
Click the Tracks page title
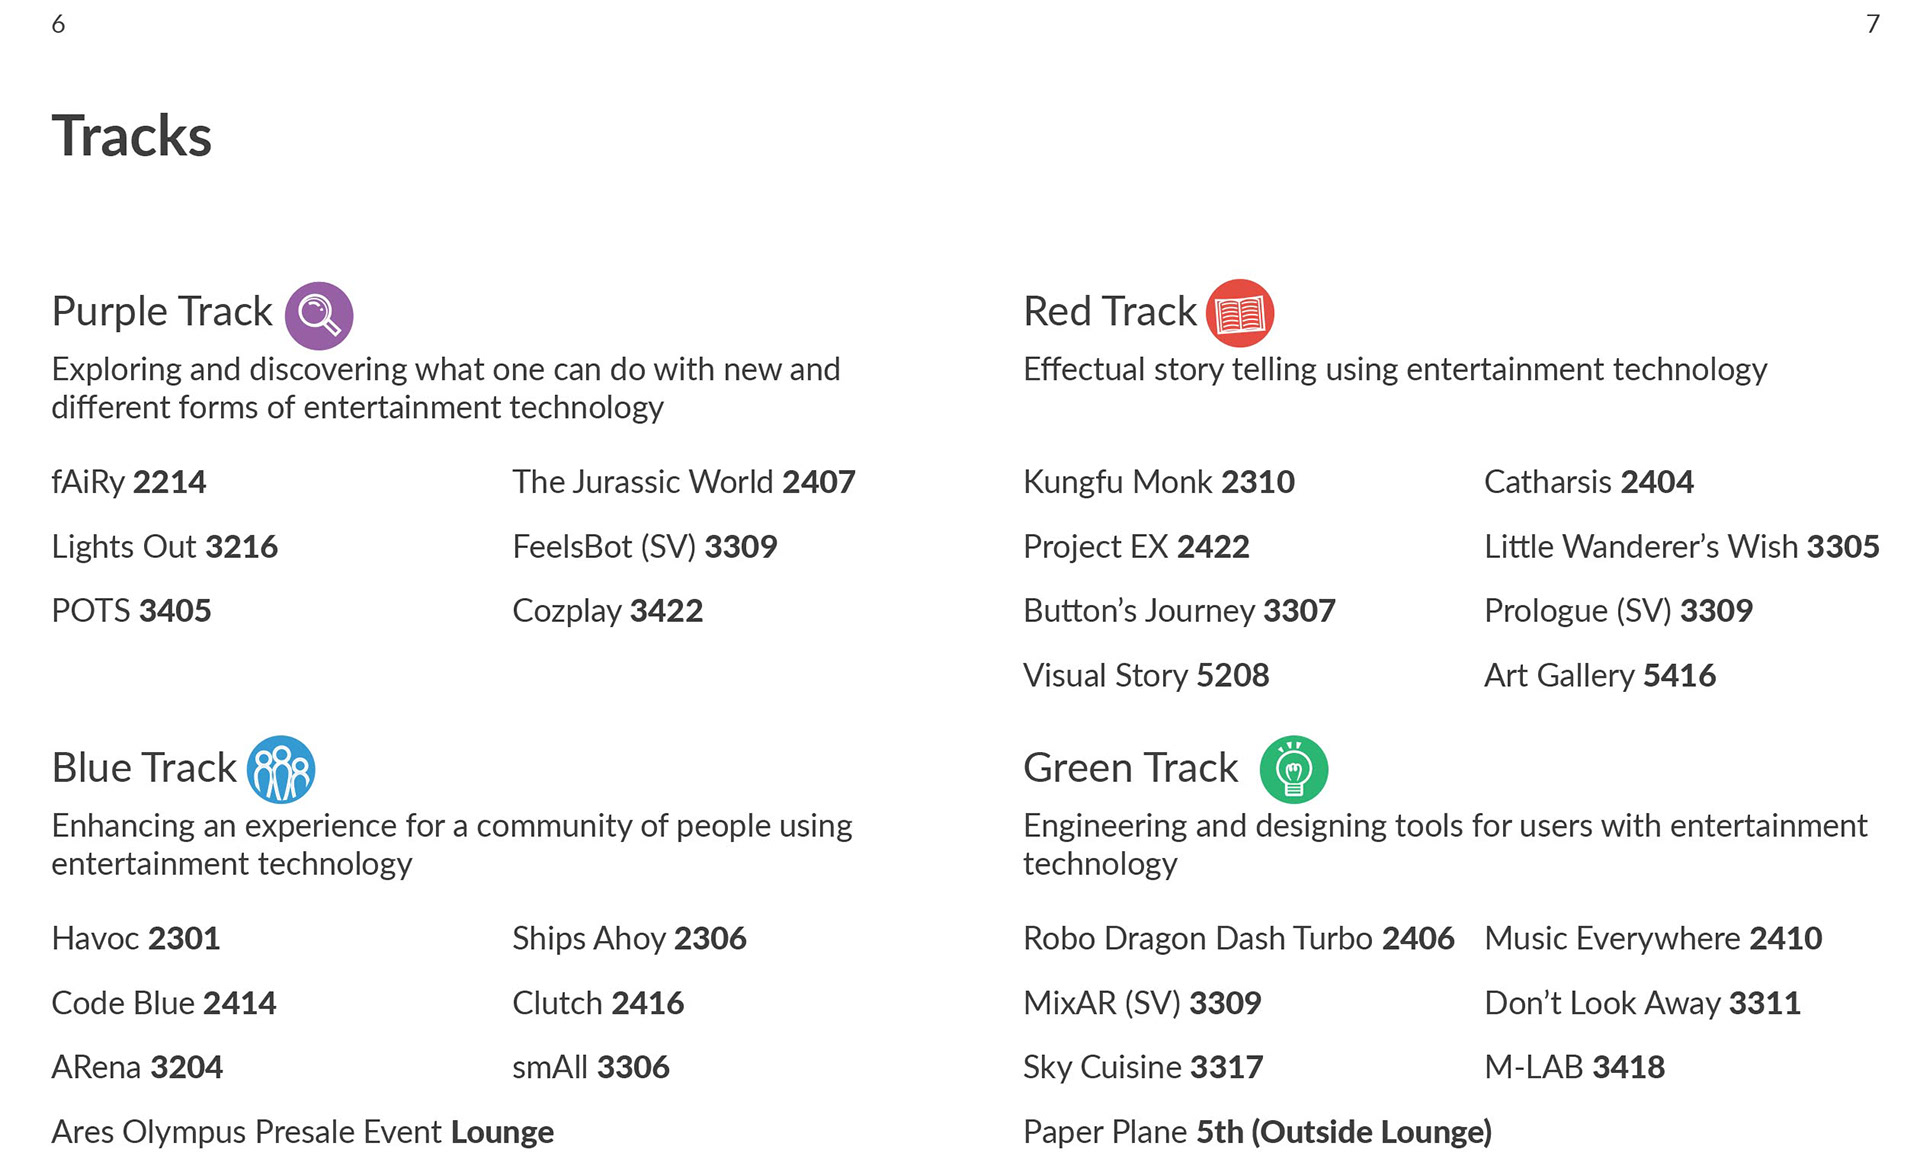(x=132, y=136)
